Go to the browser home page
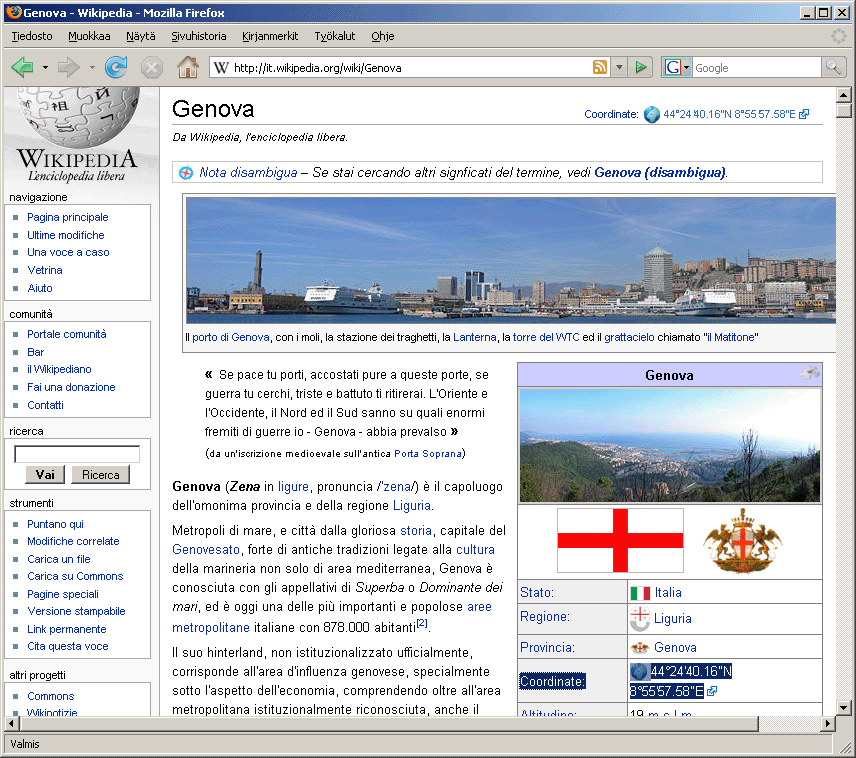This screenshot has width=856, height=758. (186, 67)
